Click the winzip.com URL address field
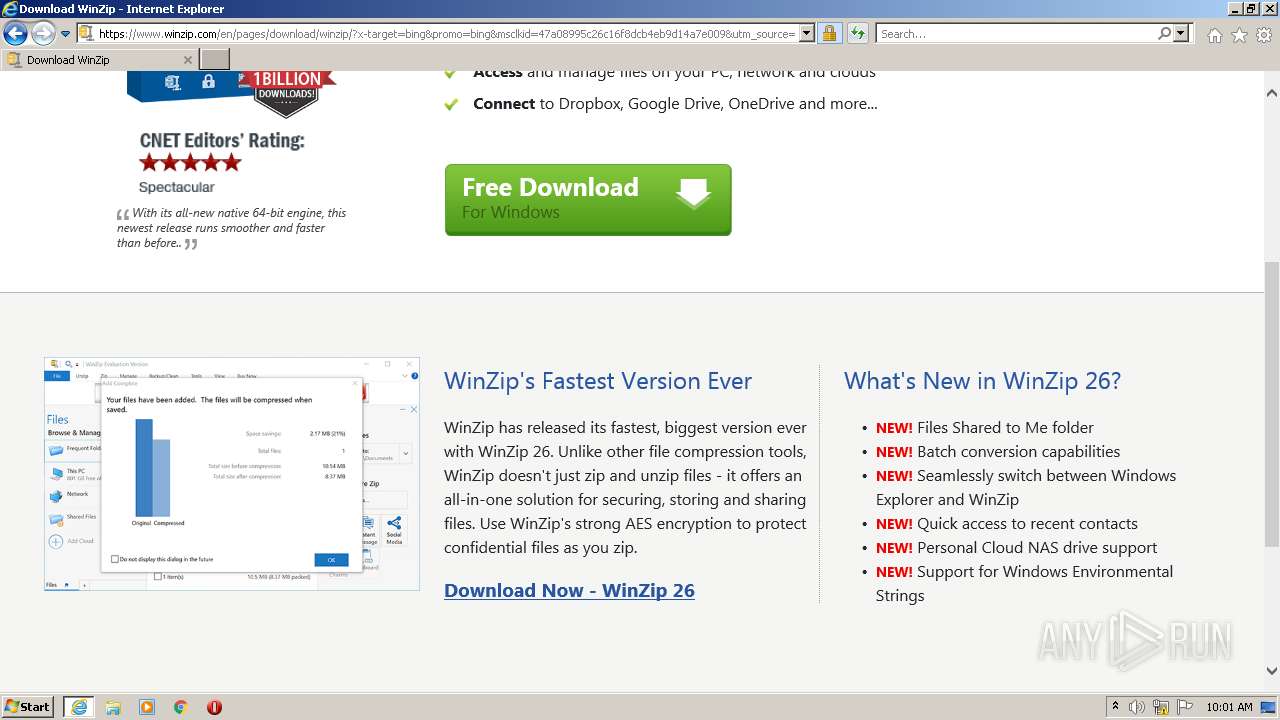The image size is (1280, 720). (x=447, y=34)
